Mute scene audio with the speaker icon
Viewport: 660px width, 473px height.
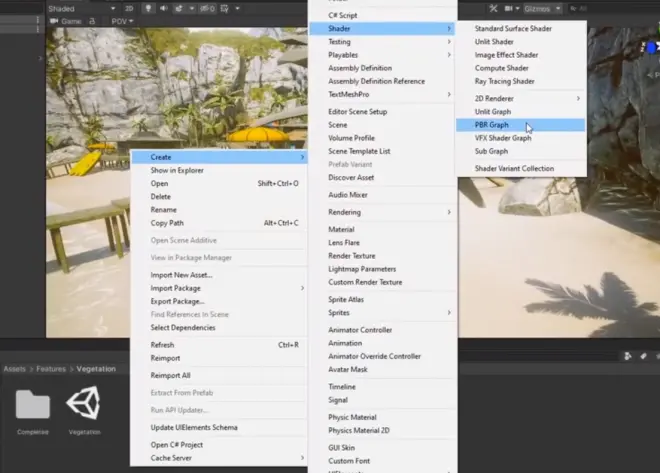[164, 8]
